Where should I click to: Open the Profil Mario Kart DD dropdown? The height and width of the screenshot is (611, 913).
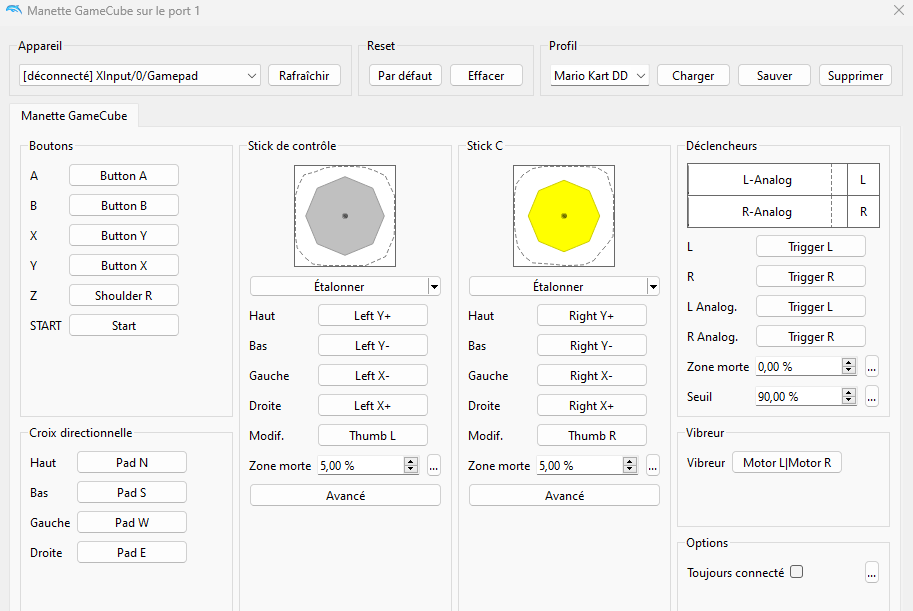pyautogui.click(x=600, y=75)
